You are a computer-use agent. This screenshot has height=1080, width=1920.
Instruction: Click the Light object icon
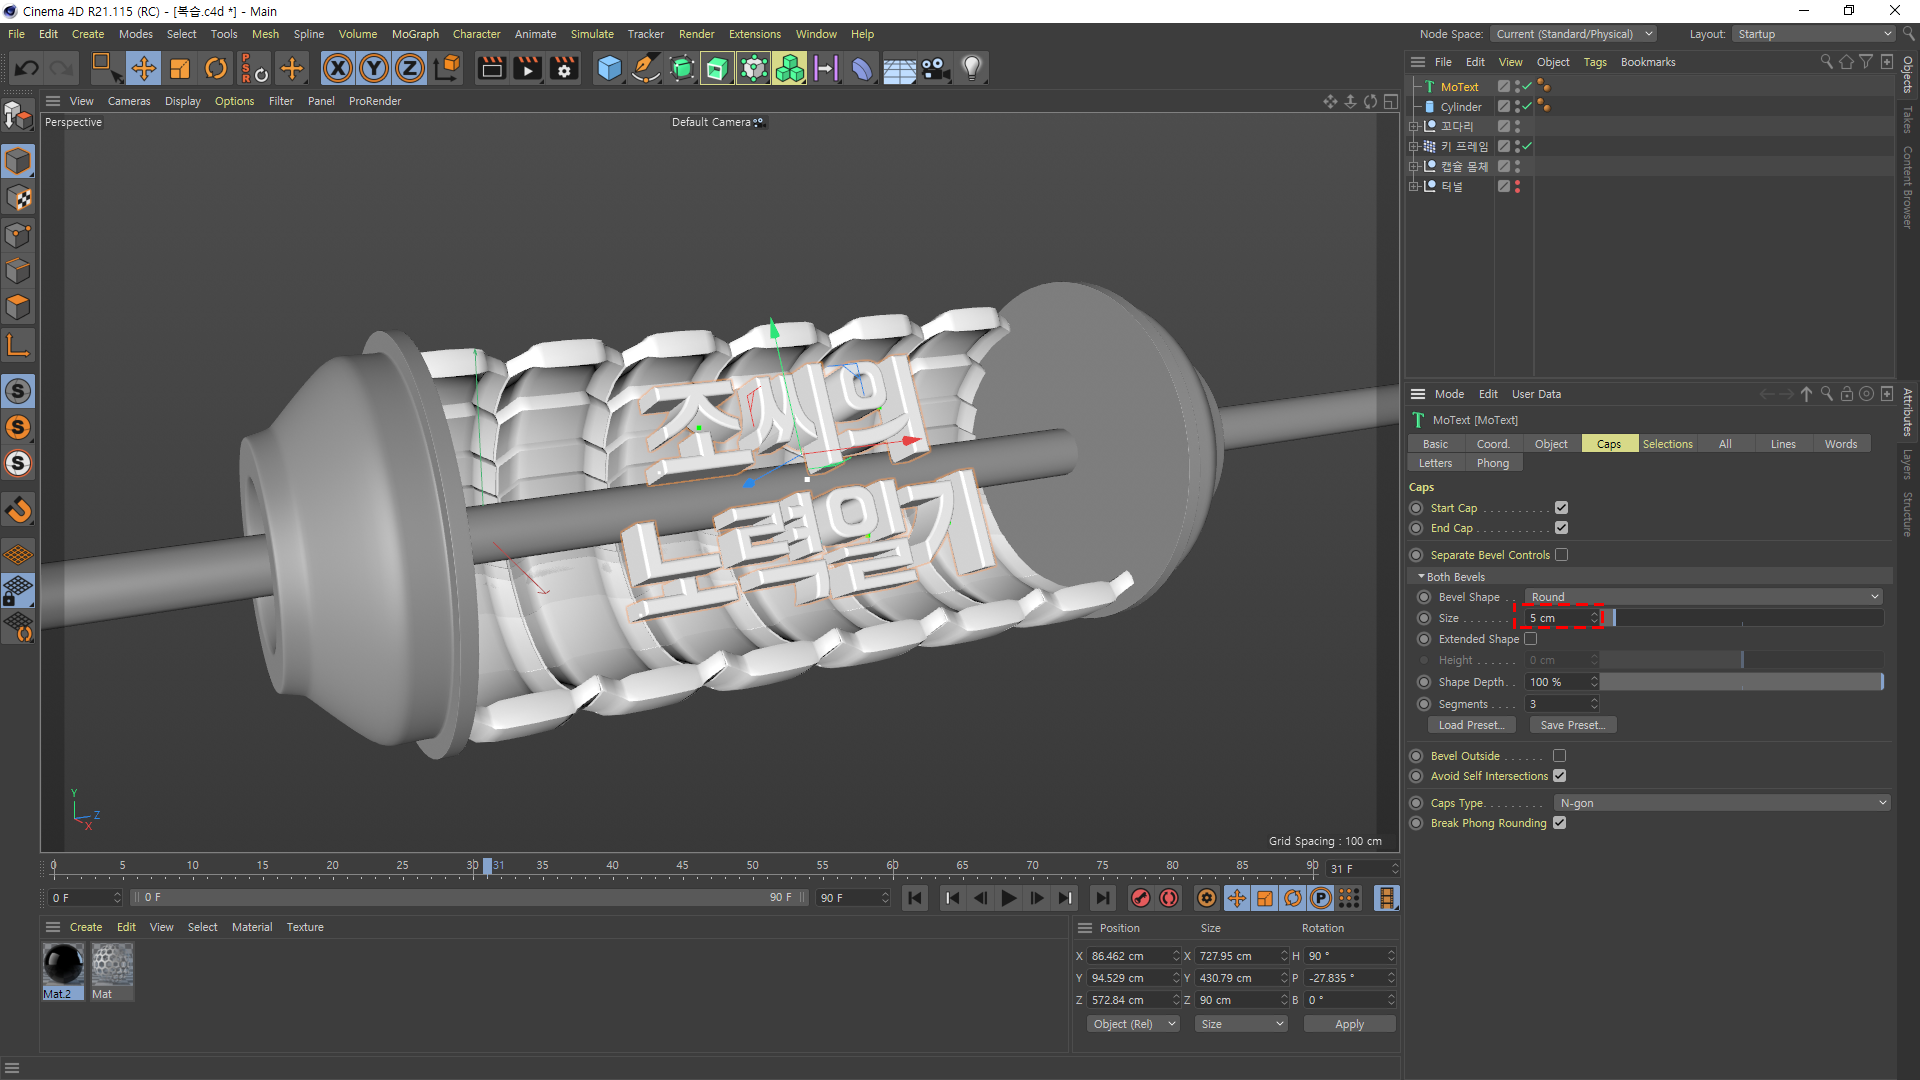pyautogui.click(x=972, y=68)
